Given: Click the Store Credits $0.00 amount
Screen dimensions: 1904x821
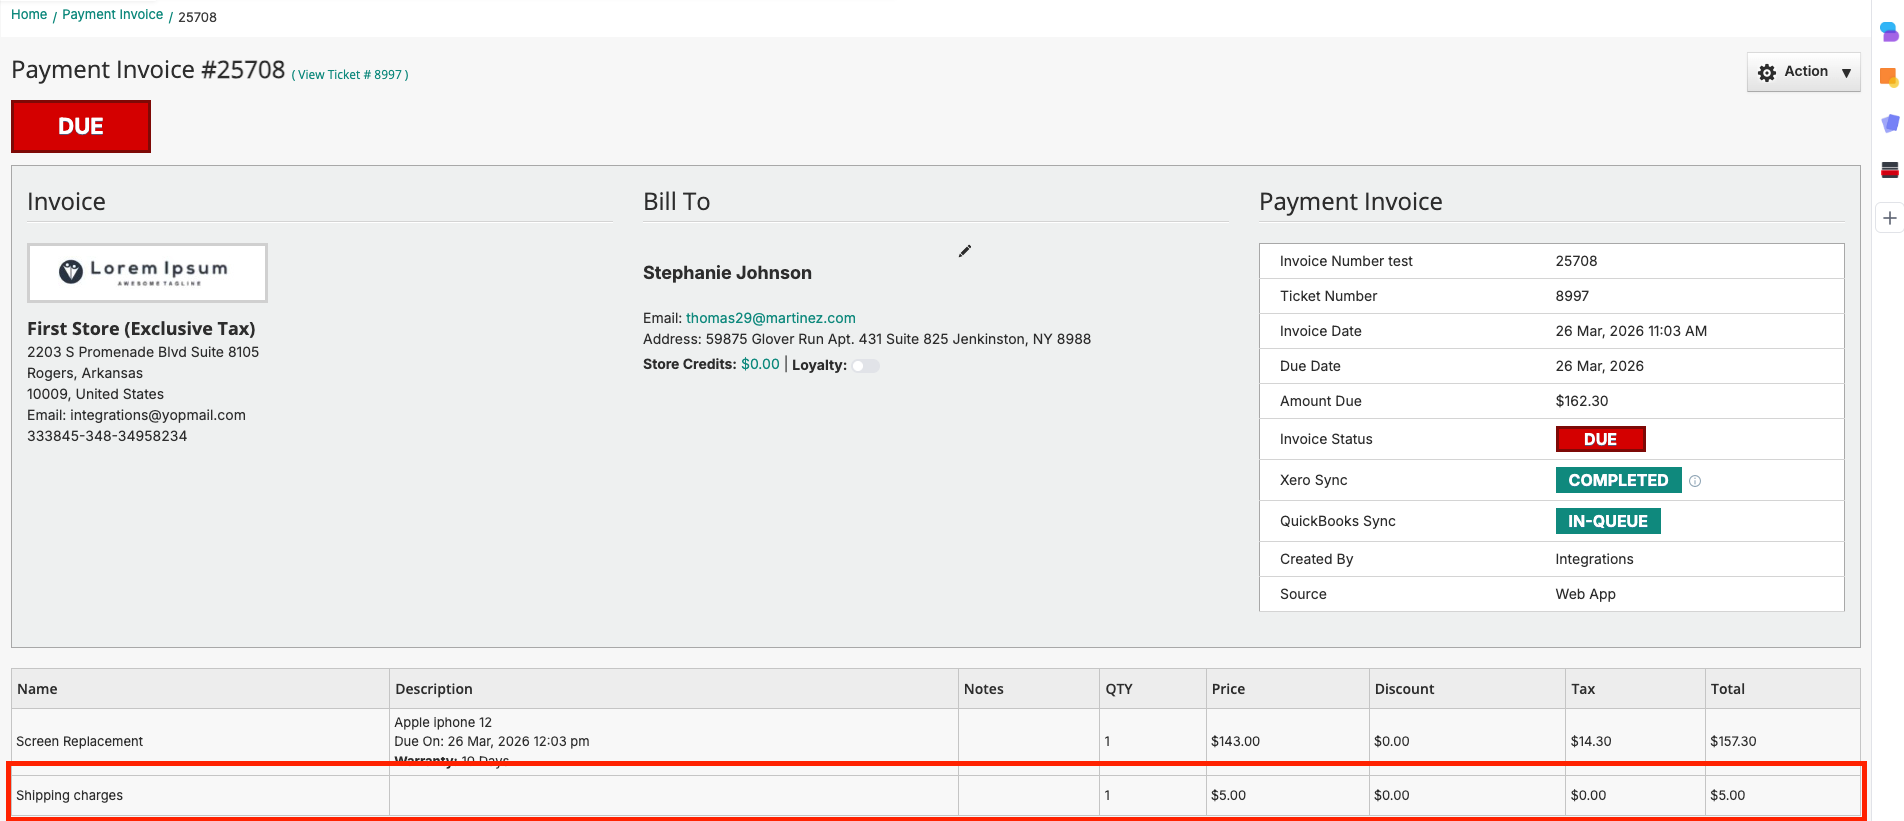Looking at the screenshot, I should click(x=760, y=364).
